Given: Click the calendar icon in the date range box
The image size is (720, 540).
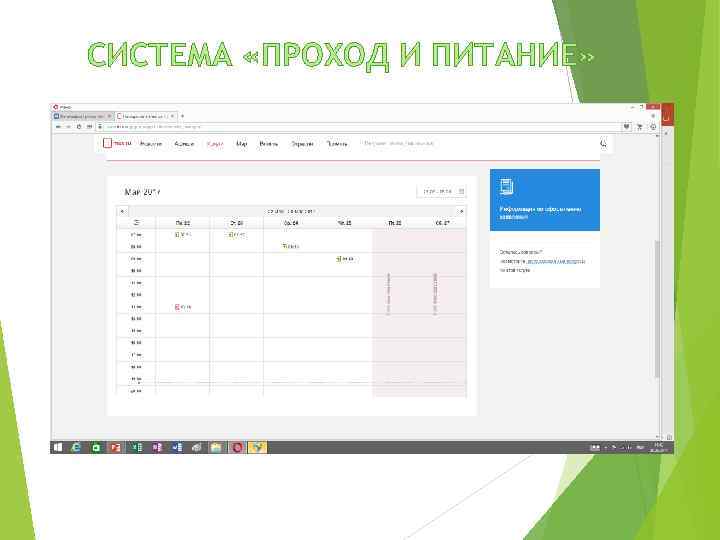Looking at the screenshot, I should click(461, 191).
